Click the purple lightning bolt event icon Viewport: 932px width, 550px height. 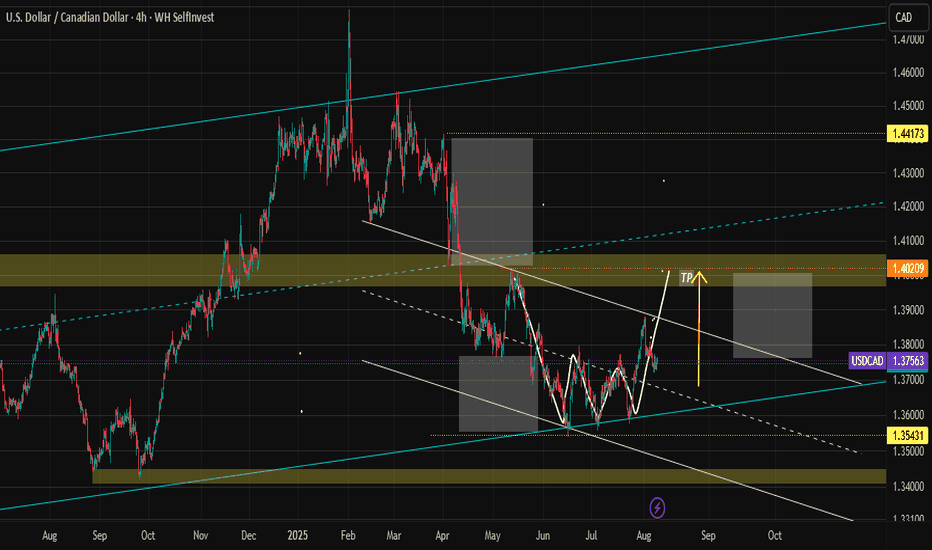coord(657,507)
